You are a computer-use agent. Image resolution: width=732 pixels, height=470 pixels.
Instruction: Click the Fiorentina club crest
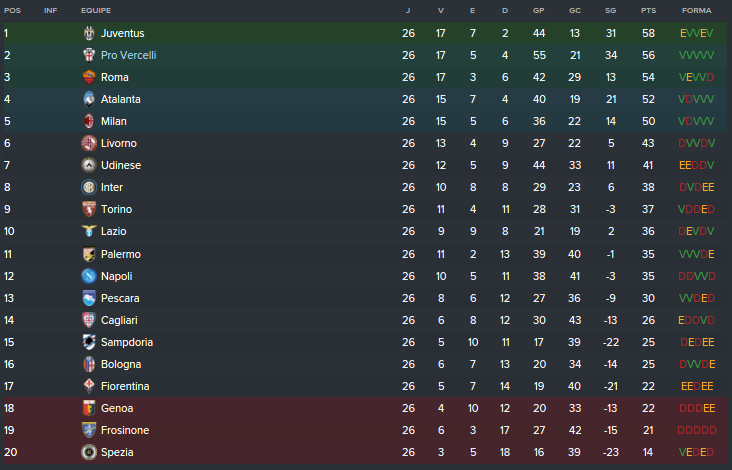pos(89,386)
